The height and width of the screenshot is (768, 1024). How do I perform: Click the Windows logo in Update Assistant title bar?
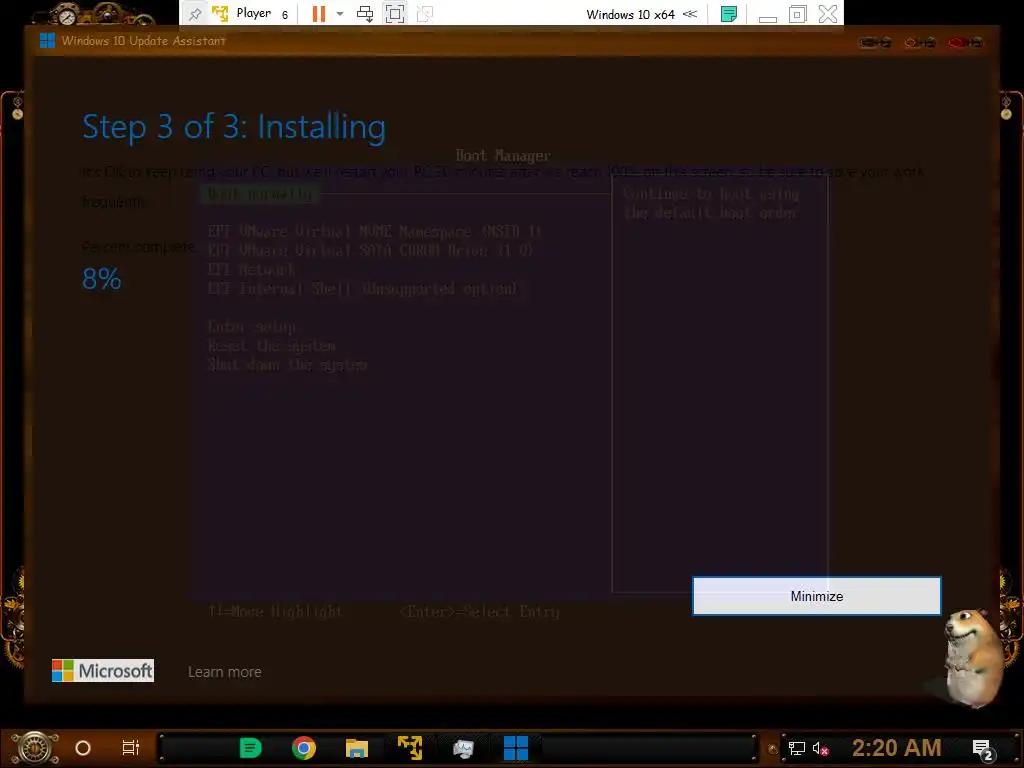click(47, 40)
